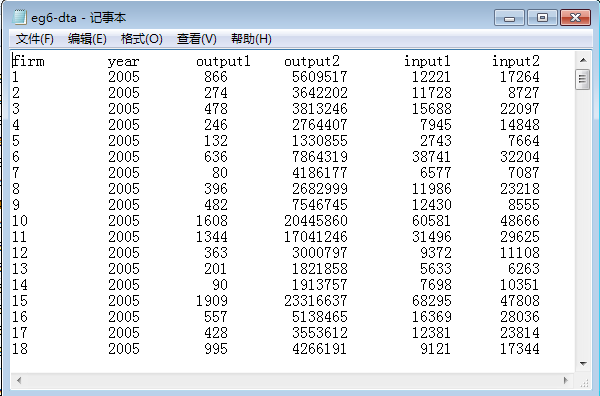Click the value 22097
This screenshot has height=396, width=600.
[520, 109]
